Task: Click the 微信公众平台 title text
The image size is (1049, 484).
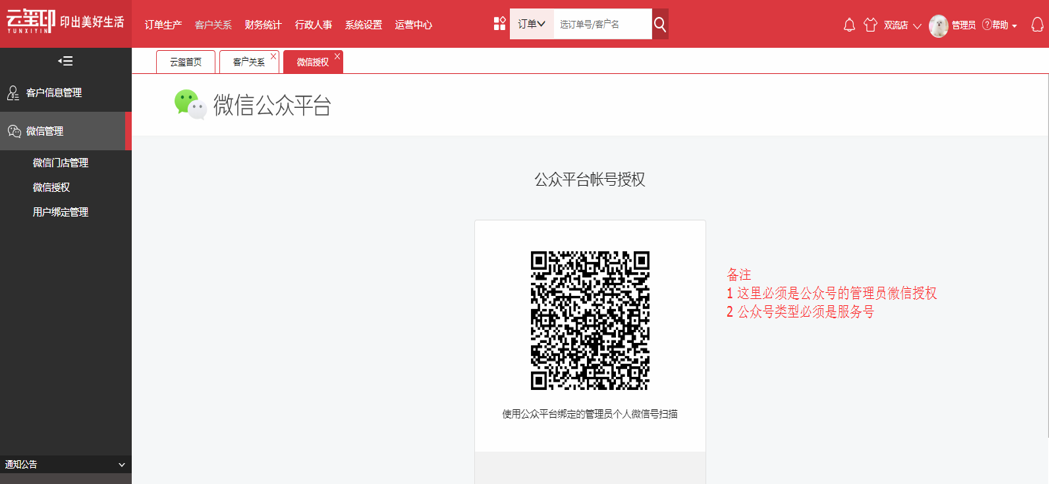Action: pyautogui.click(x=272, y=106)
